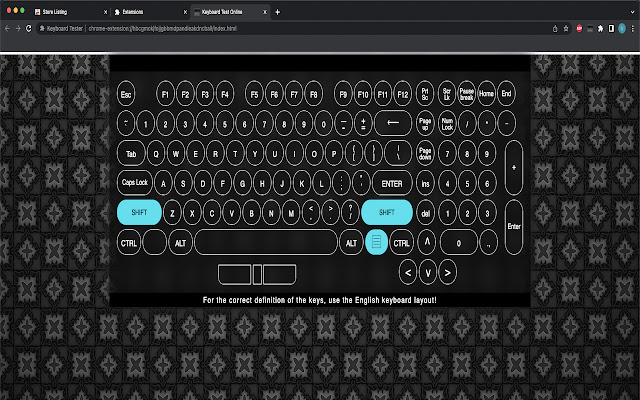Click the right CTRL key

[402, 242]
